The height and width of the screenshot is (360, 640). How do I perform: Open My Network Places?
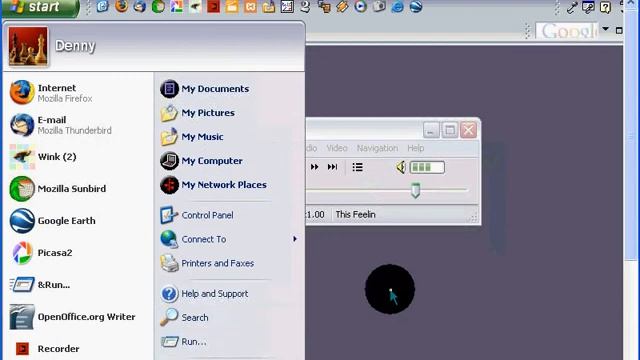[213, 185]
